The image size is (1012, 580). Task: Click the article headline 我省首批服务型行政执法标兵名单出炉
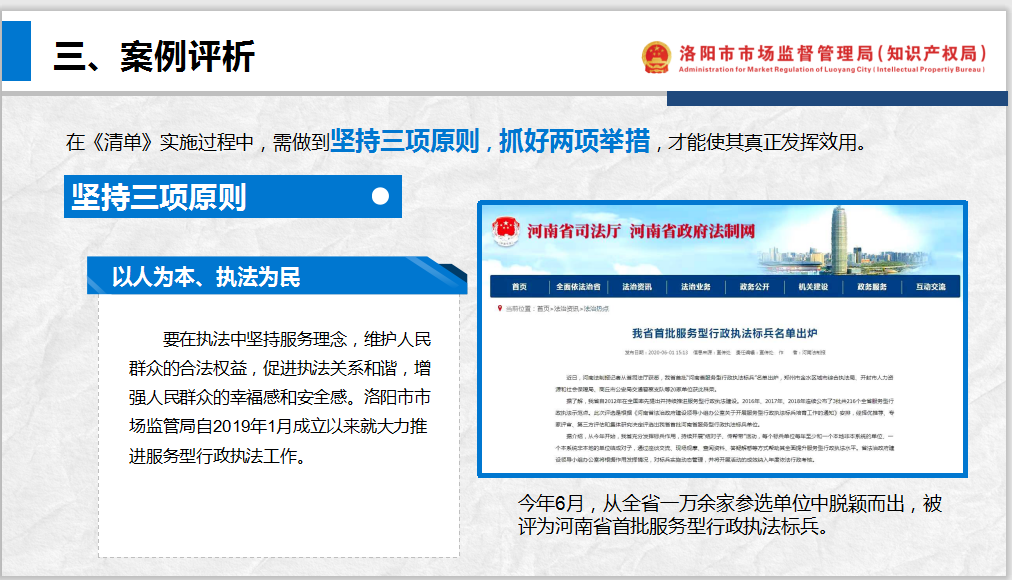tap(724, 331)
